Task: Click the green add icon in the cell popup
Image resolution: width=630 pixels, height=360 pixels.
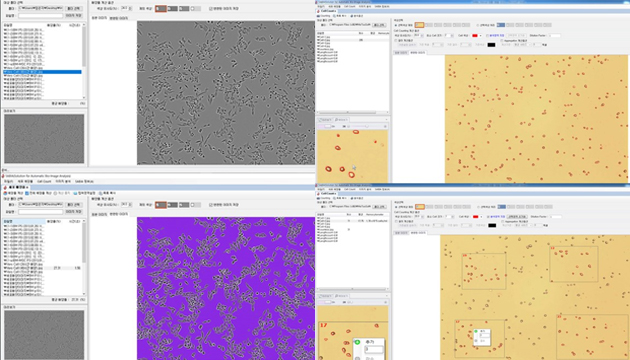Action: [x=357, y=342]
